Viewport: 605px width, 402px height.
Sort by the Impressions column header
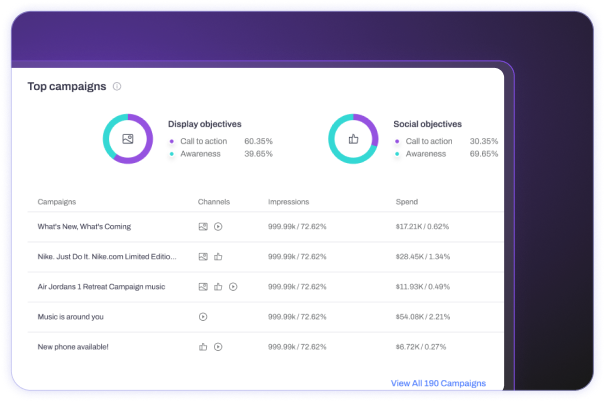288,202
